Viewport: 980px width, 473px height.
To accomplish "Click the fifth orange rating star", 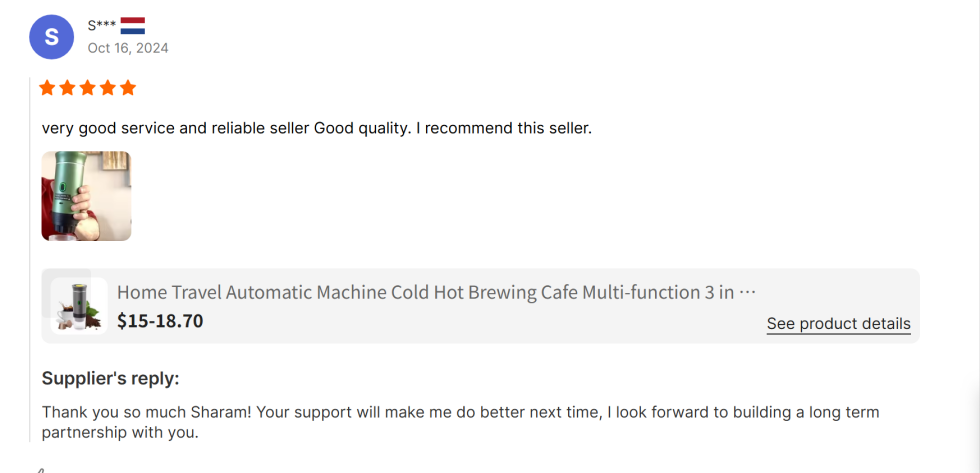I will (x=128, y=88).
